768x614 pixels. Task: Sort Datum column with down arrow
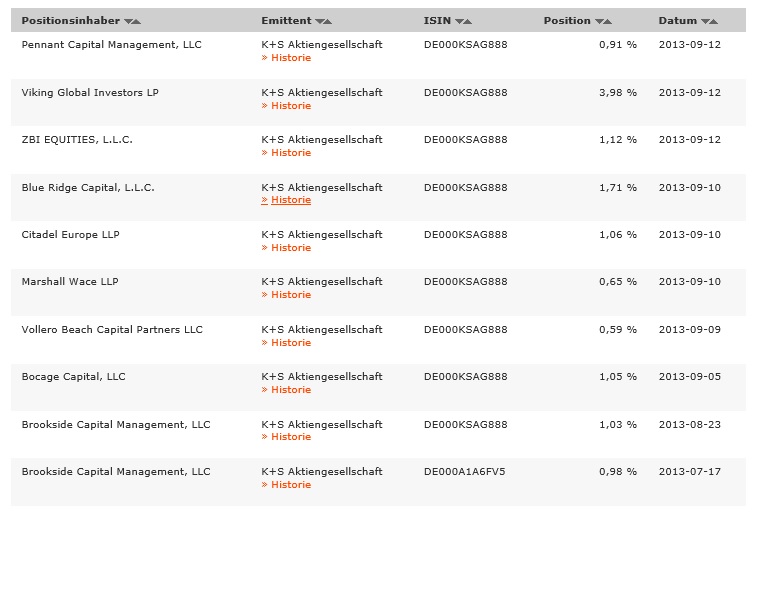tap(705, 21)
